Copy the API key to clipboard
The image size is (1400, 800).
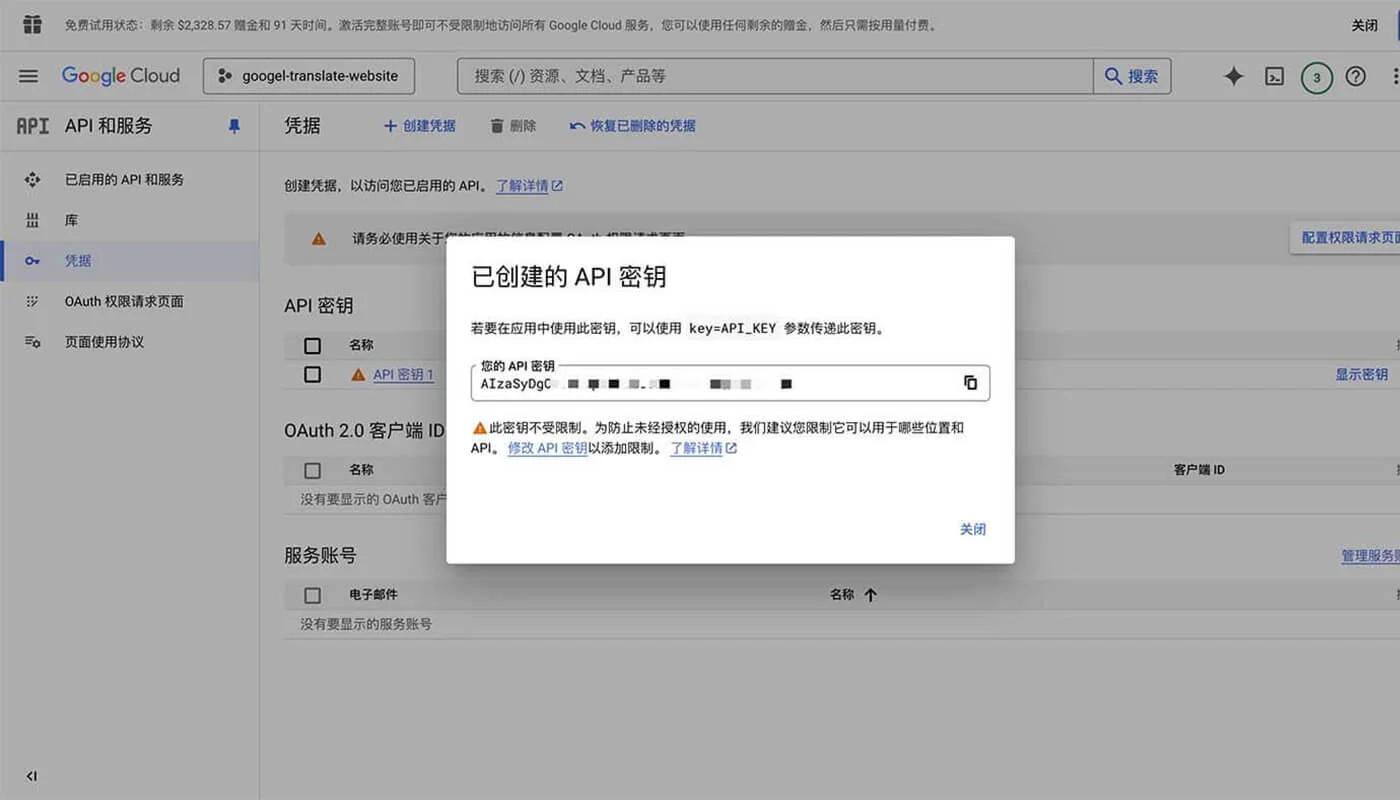point(969,383)
